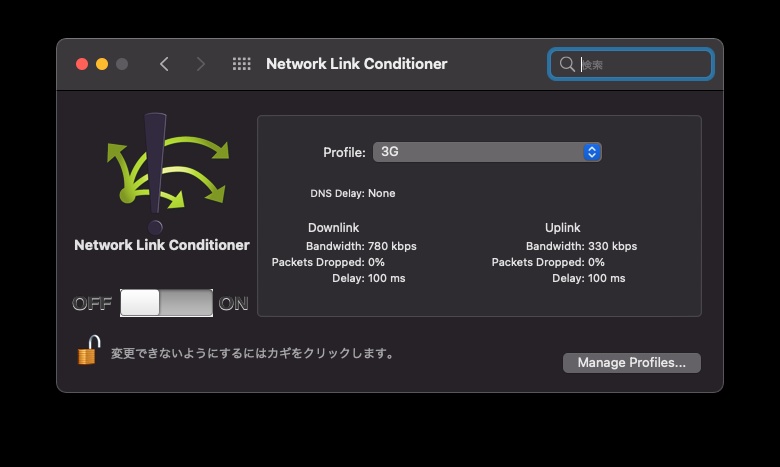Focus the search field in toolbar
The image size is (780, 467).
click(x=631, y=64)
